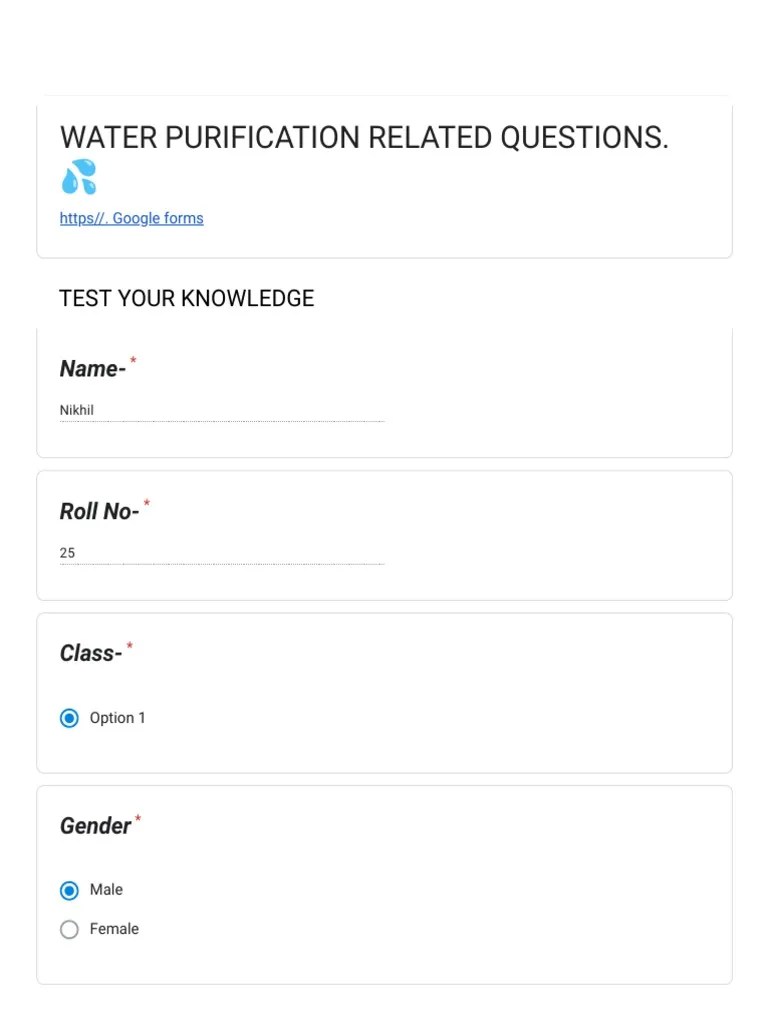Click the Roll No- question label

click(x=99, y=511)
